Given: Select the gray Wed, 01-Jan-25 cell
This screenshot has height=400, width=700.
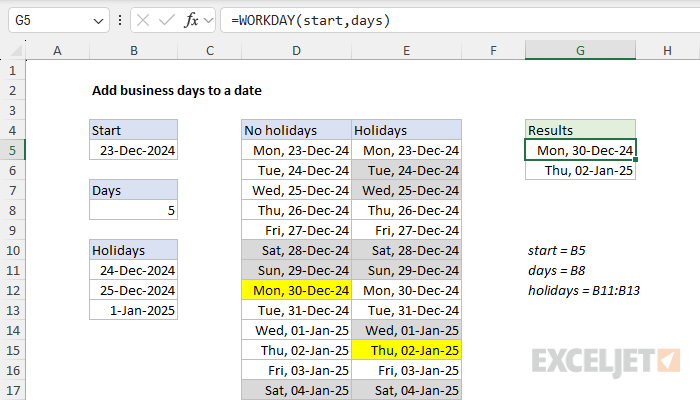Looking at the screenshot, I should 406,330.
